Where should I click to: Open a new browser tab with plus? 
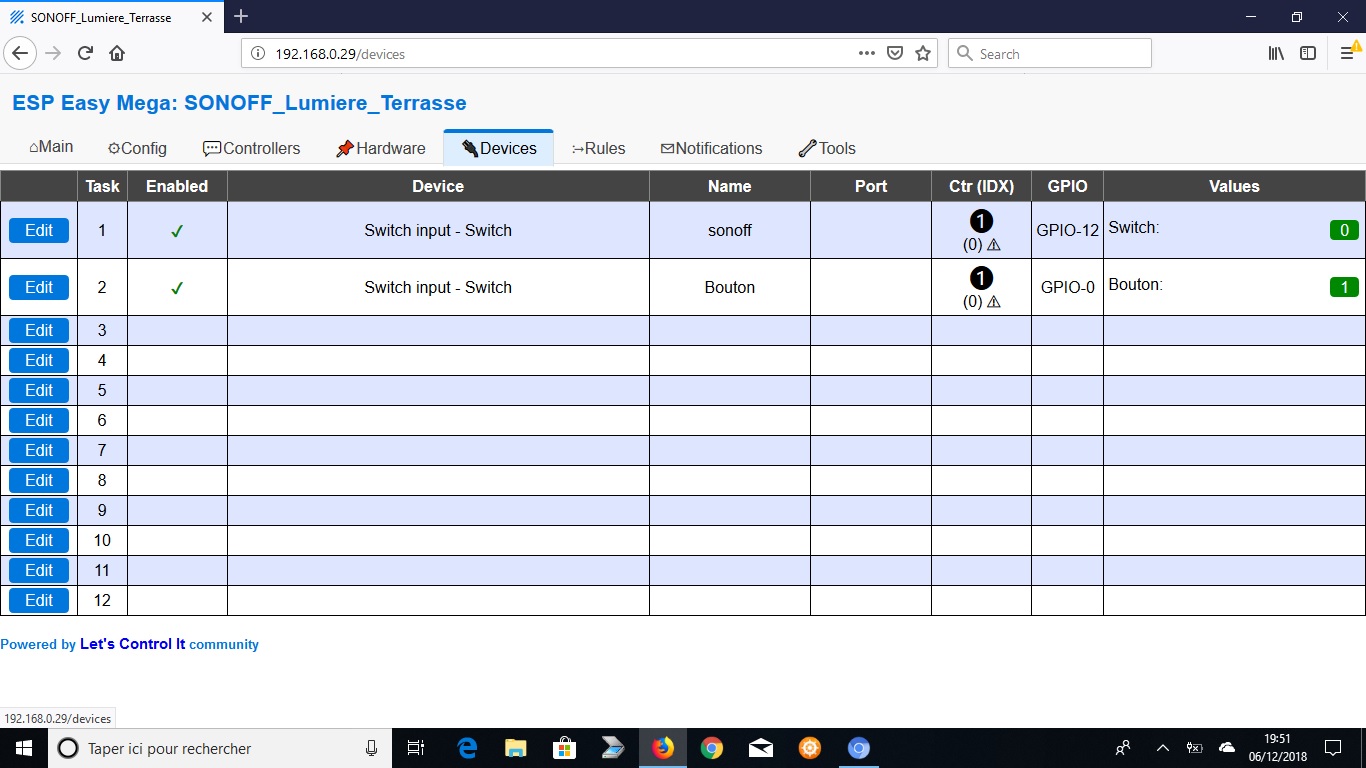coord(241,16)
